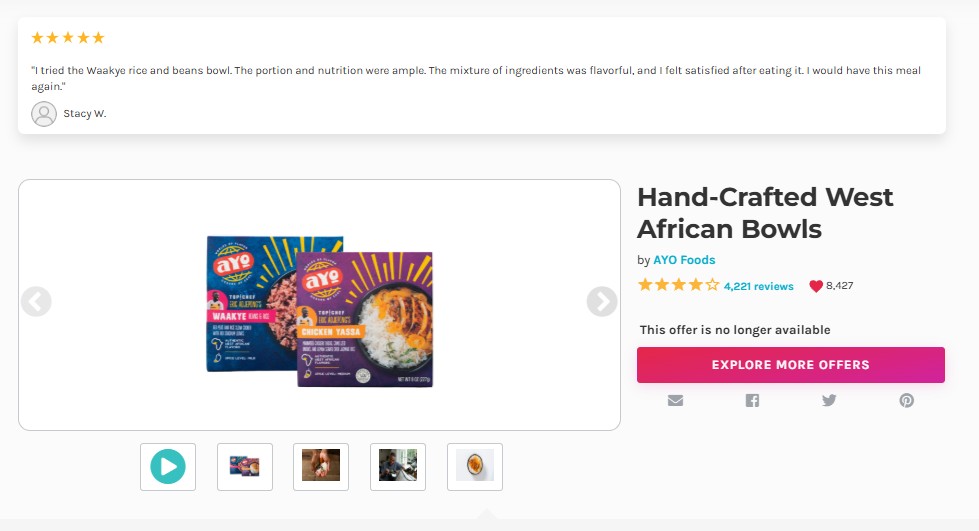Open the AYO Foods brand link
Screen dimensions: 979x531
click(684, 260)
